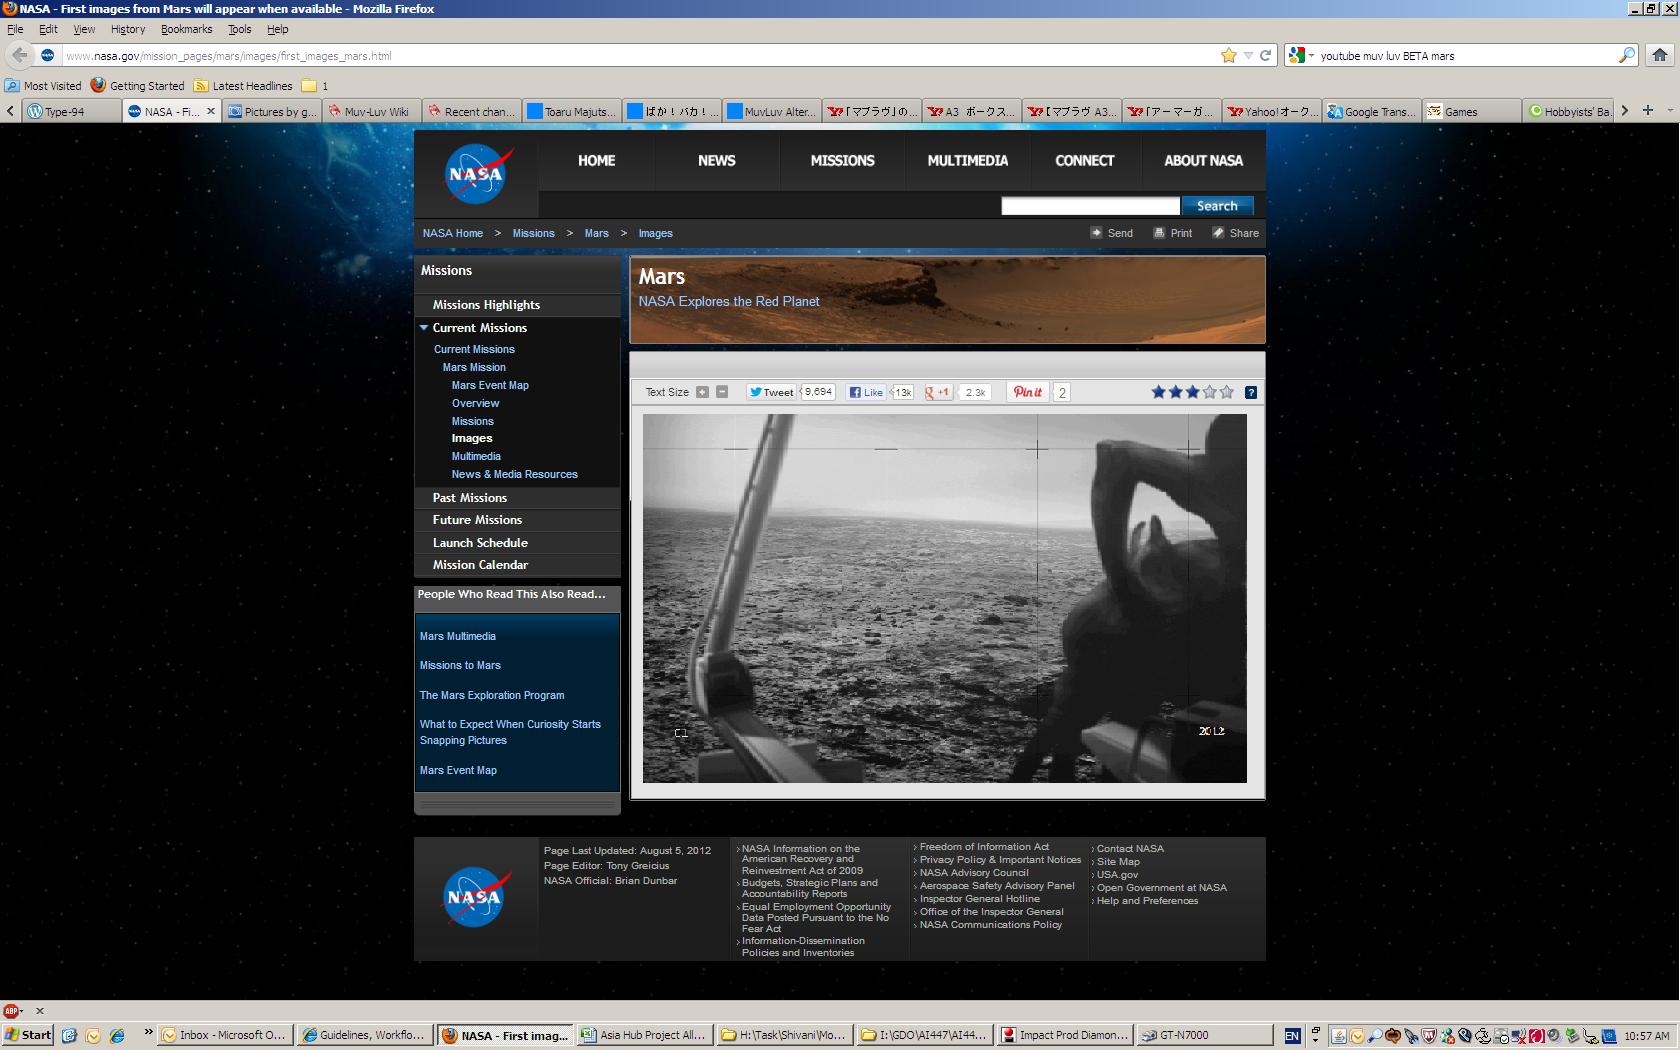Viewport: 1680px width, 1050px height.
Task: Open the folder named 1 in the bookmarks bar
Action: pyautogui.click(x=315, y=86)
